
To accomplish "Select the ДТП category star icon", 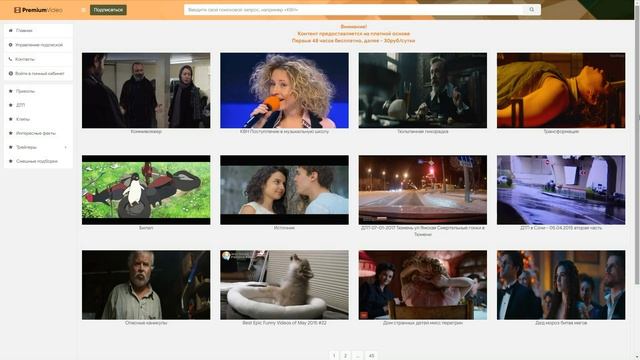I will coord(11,105).
